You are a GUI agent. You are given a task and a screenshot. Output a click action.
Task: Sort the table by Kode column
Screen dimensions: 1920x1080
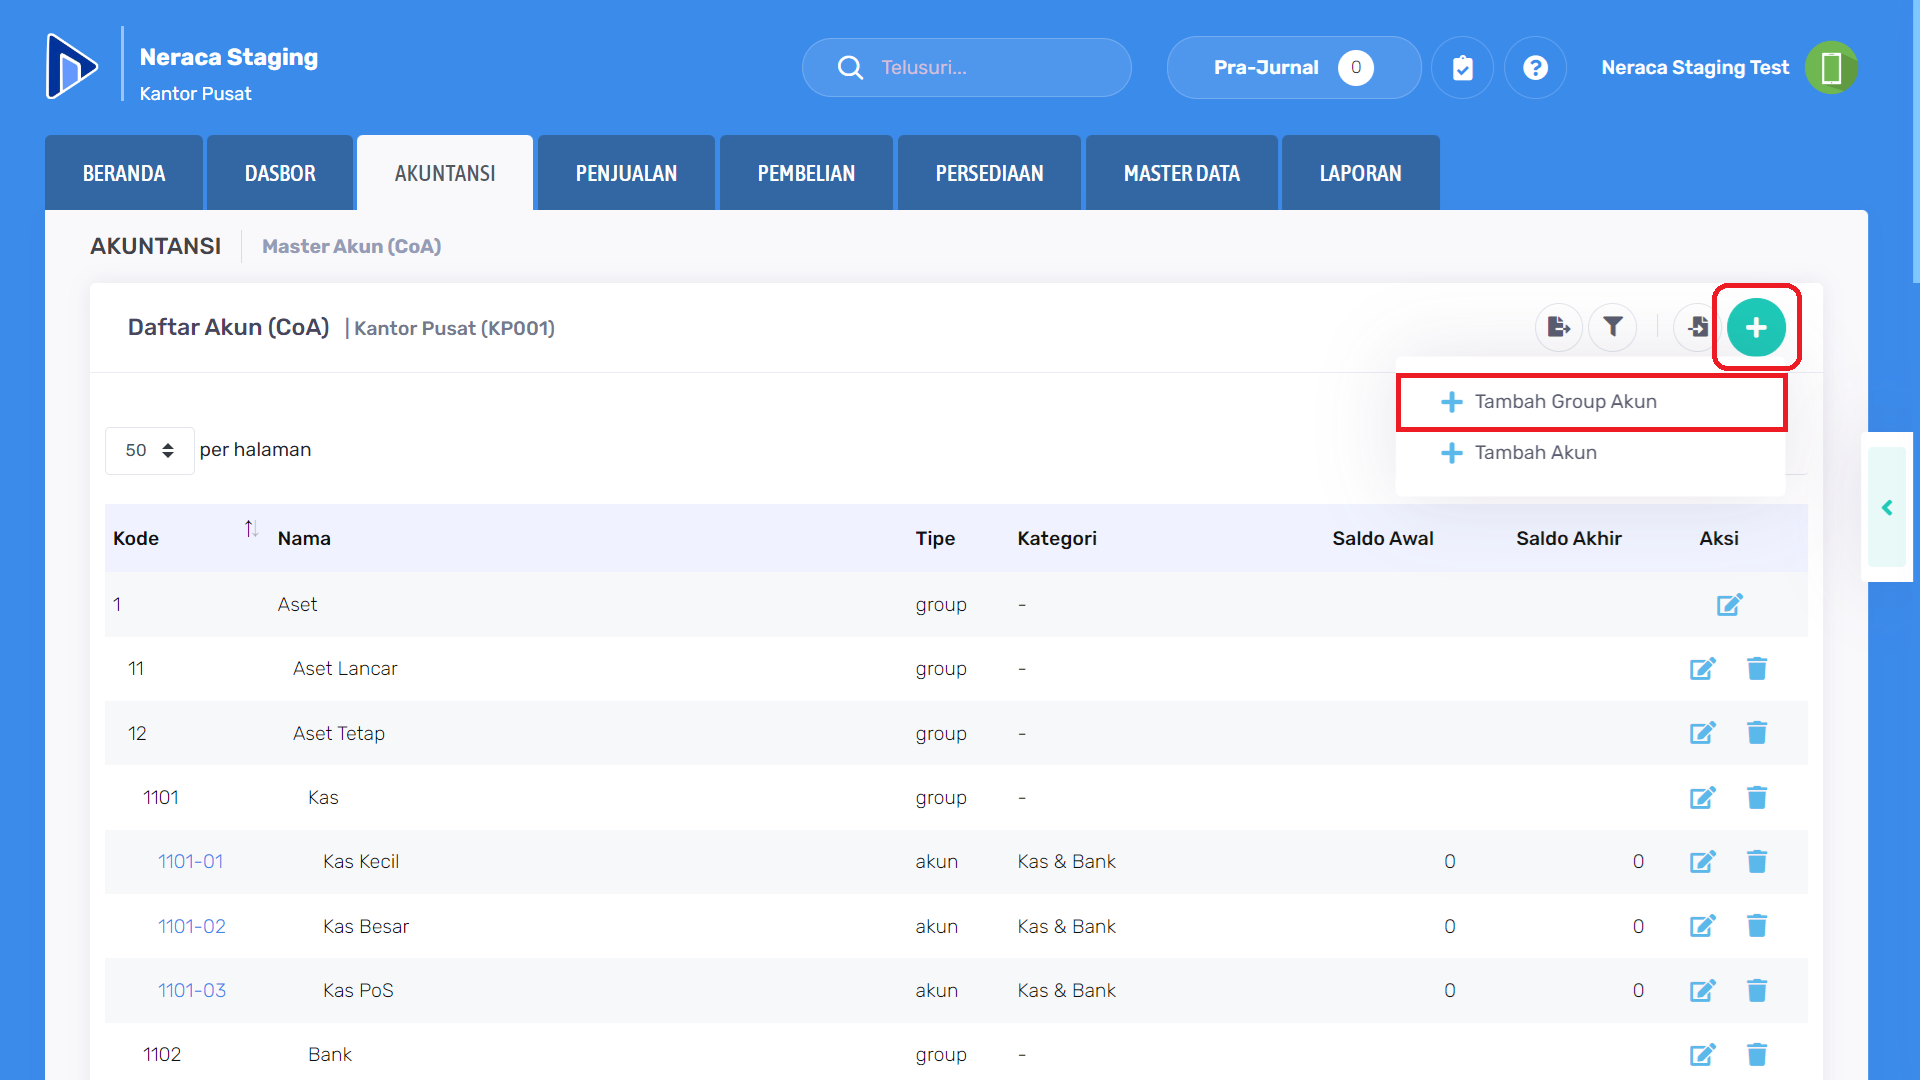[x=251, y=528]
